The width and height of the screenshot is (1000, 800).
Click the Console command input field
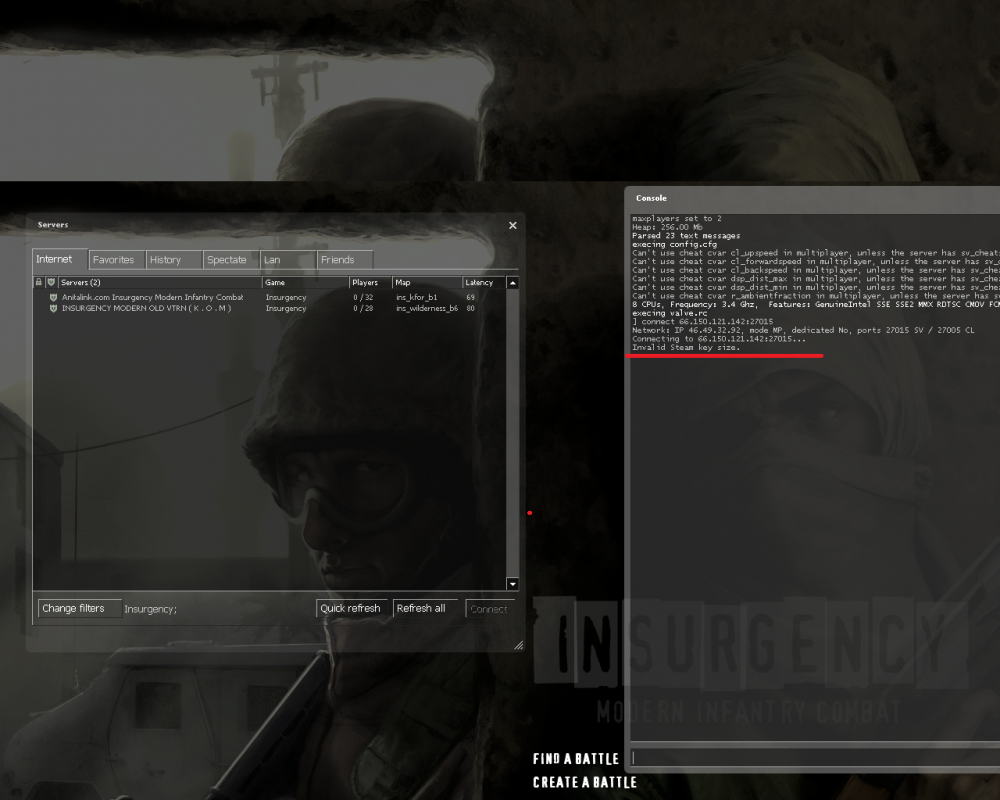[x=815, y=758]
